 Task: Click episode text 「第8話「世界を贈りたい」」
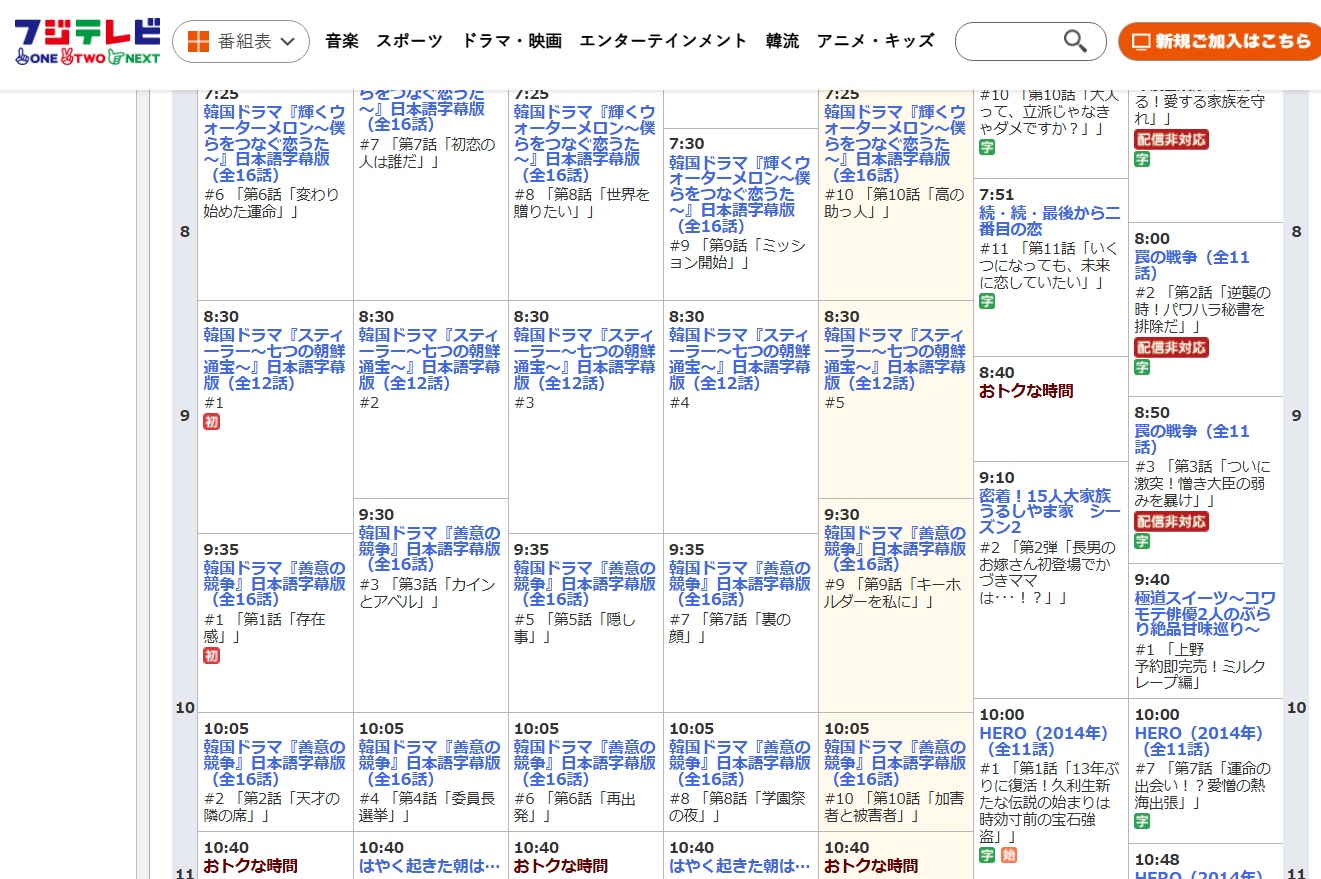[x=582, y=203]
